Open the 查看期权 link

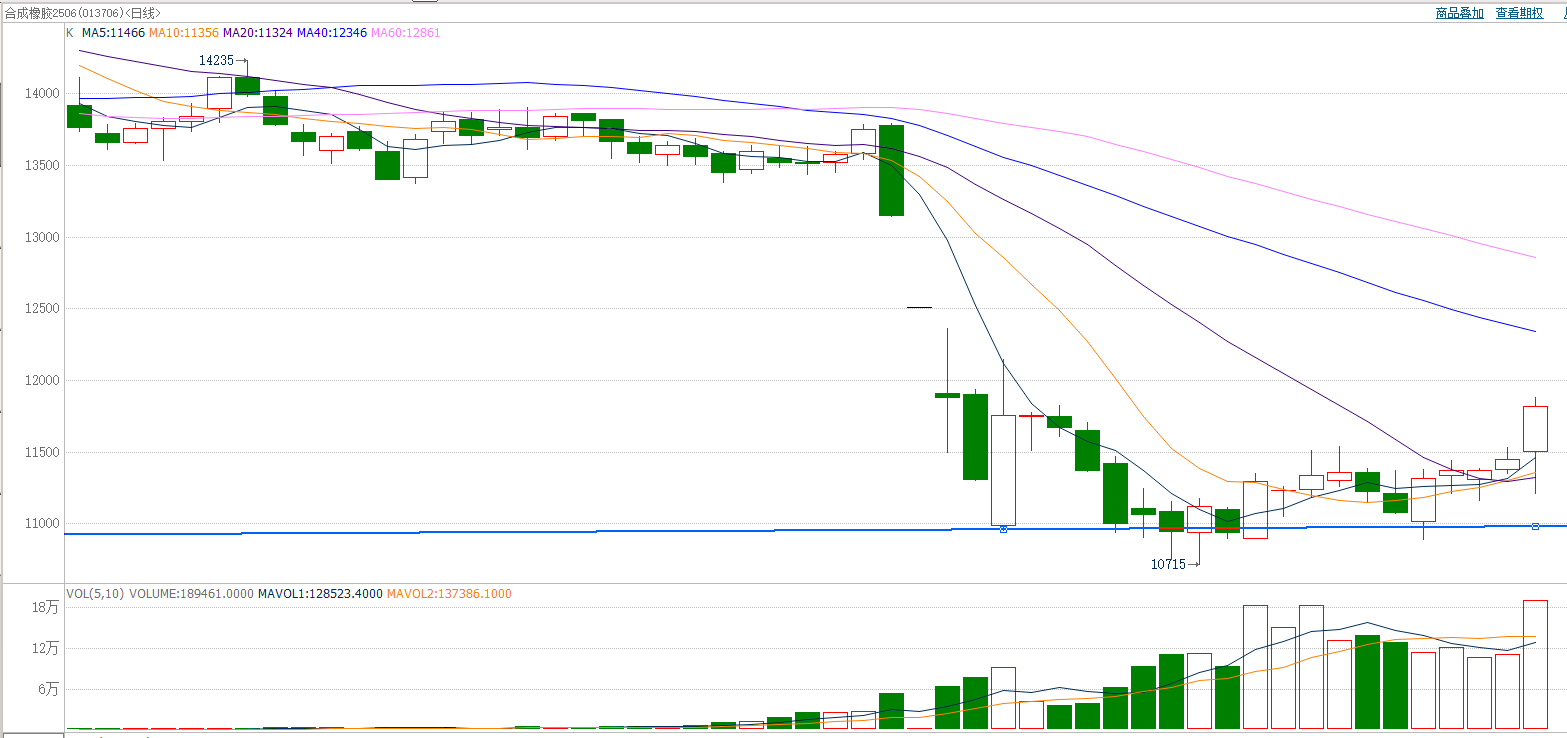[x=1519, y=13]
